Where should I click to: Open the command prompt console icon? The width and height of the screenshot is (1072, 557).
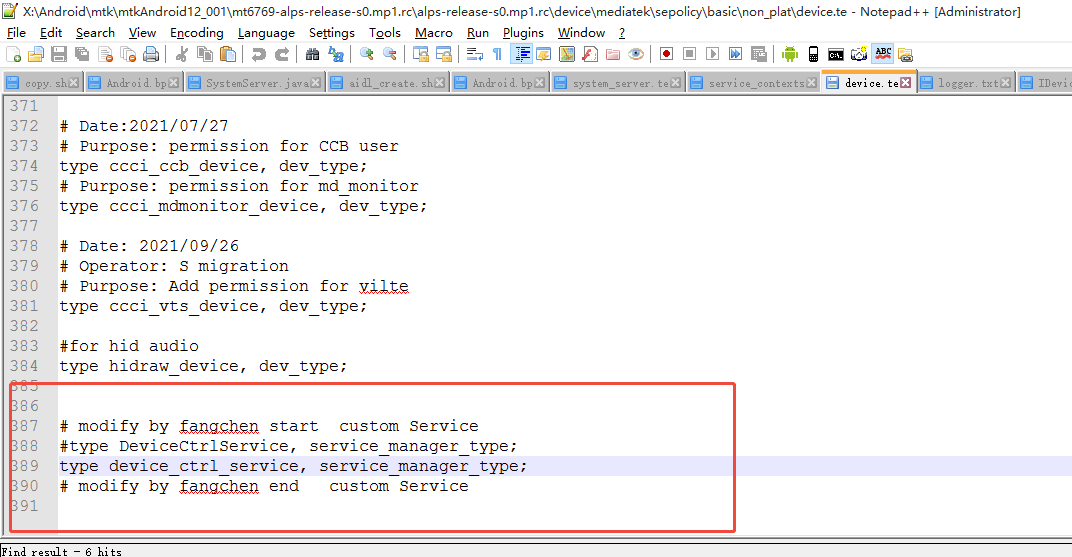click(x=835, y=55)
